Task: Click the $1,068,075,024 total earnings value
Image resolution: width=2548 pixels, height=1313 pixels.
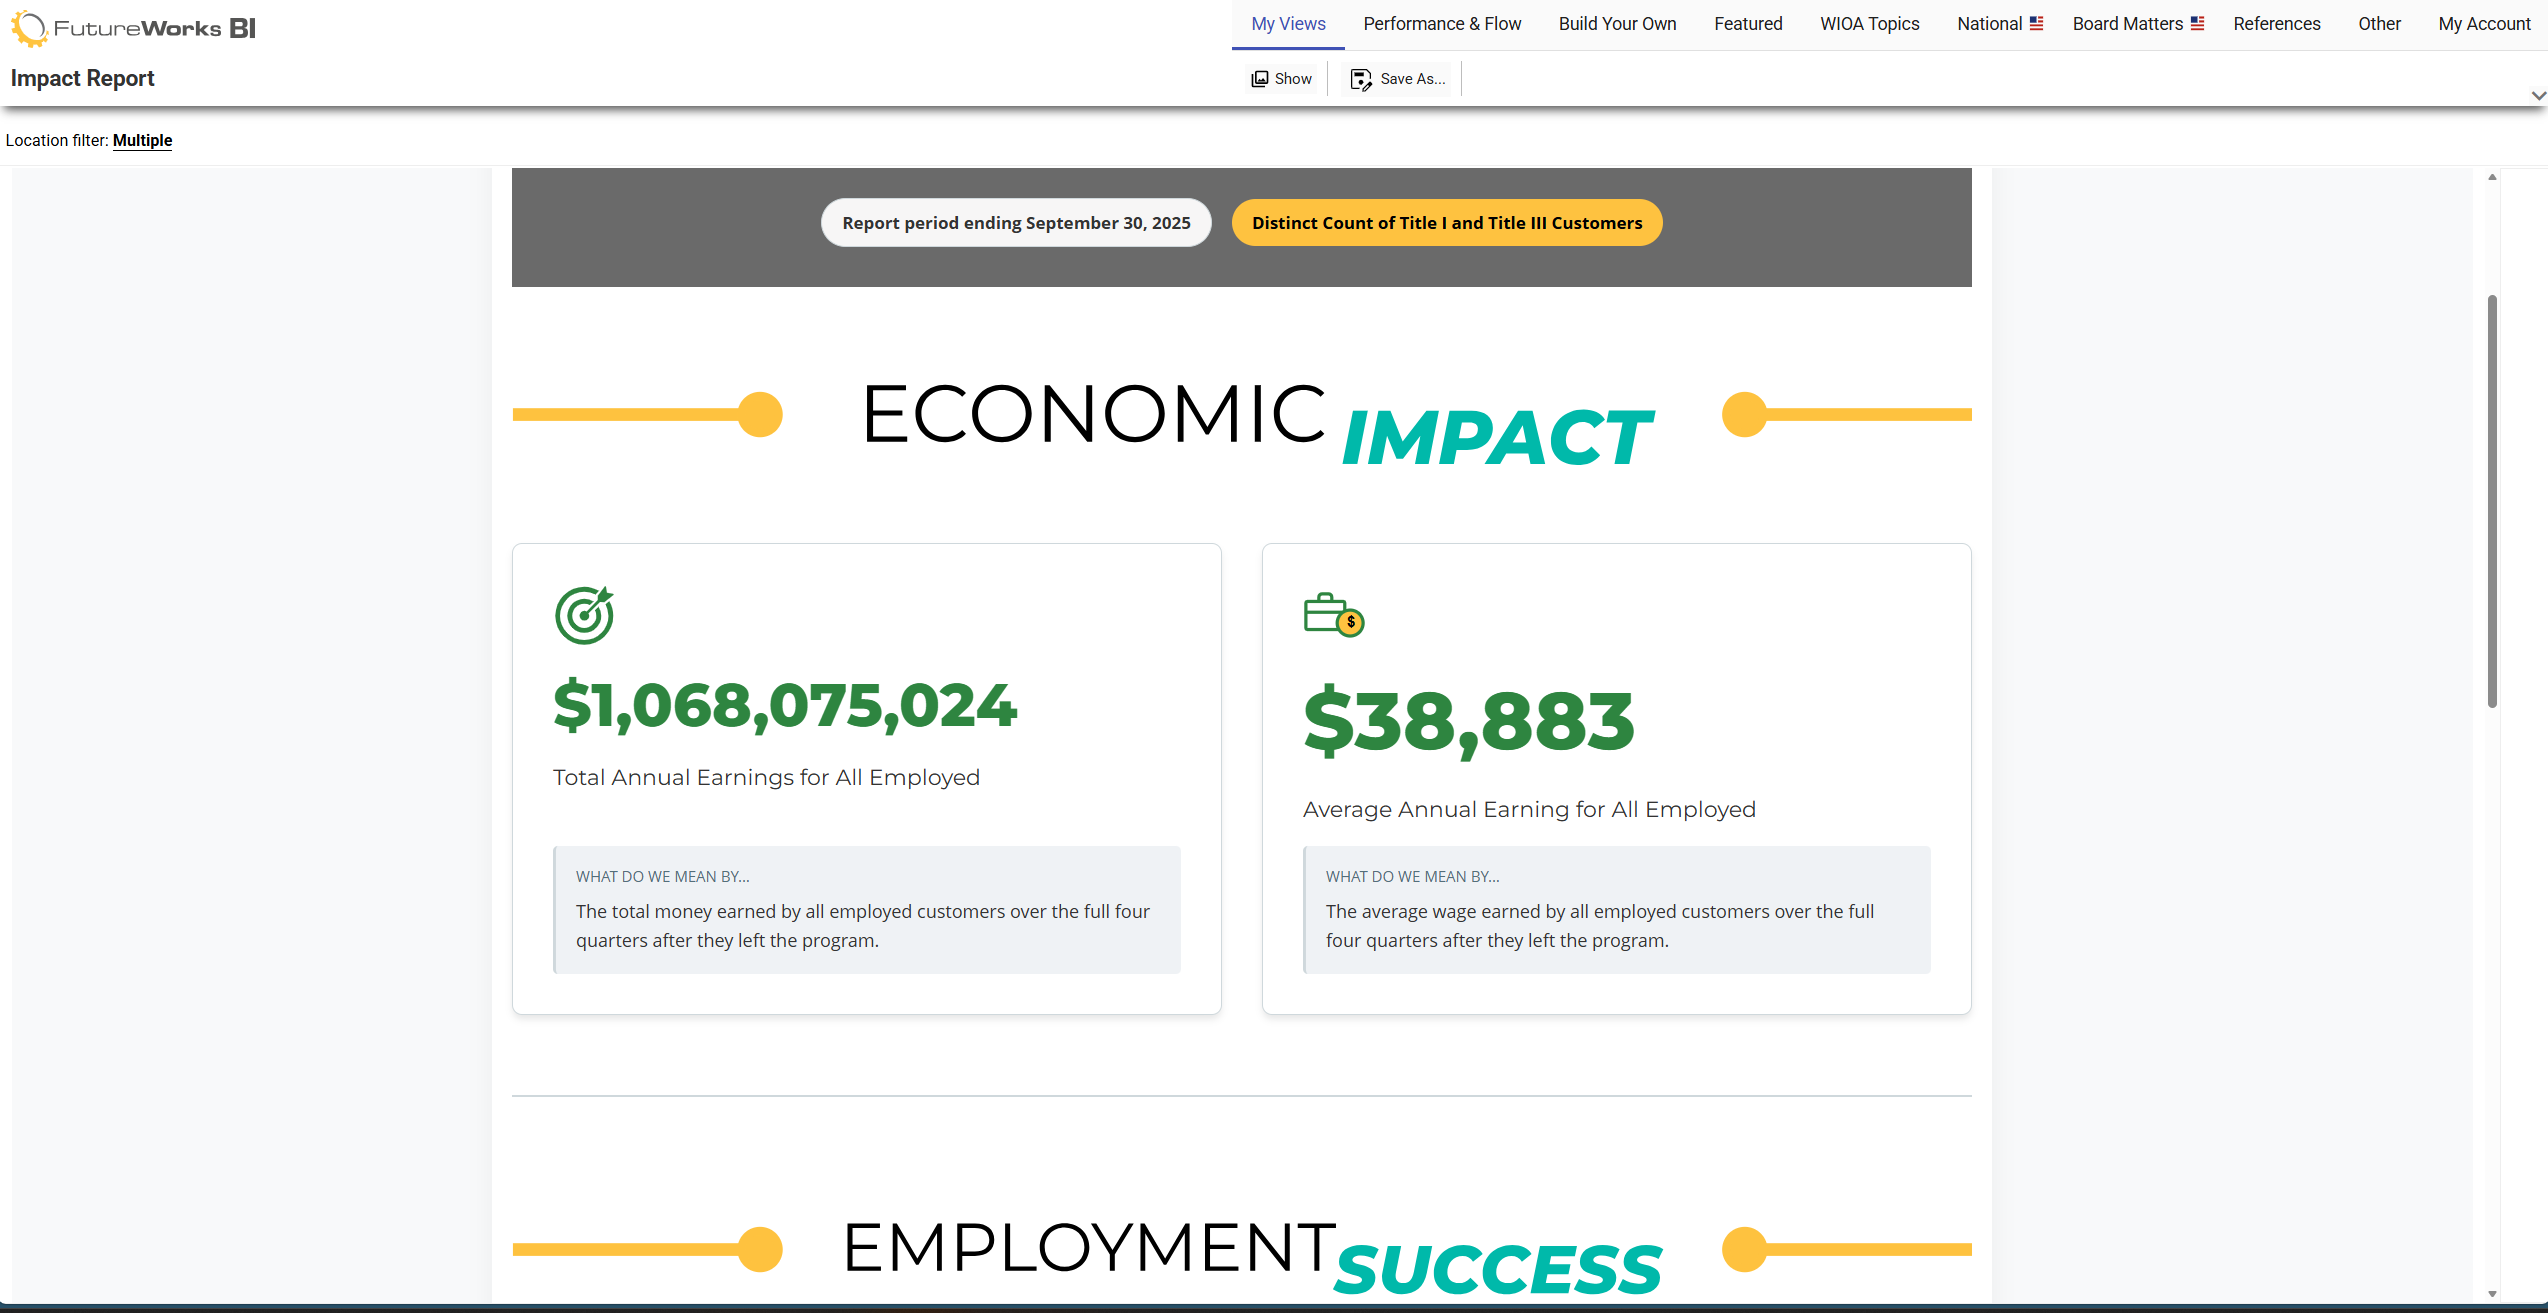Action: pyautogui.click(x=785, y=705)
